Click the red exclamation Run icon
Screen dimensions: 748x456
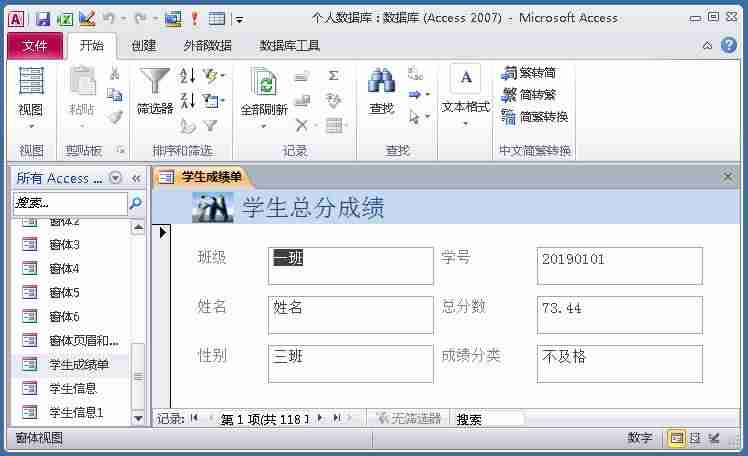pos(194,19)
